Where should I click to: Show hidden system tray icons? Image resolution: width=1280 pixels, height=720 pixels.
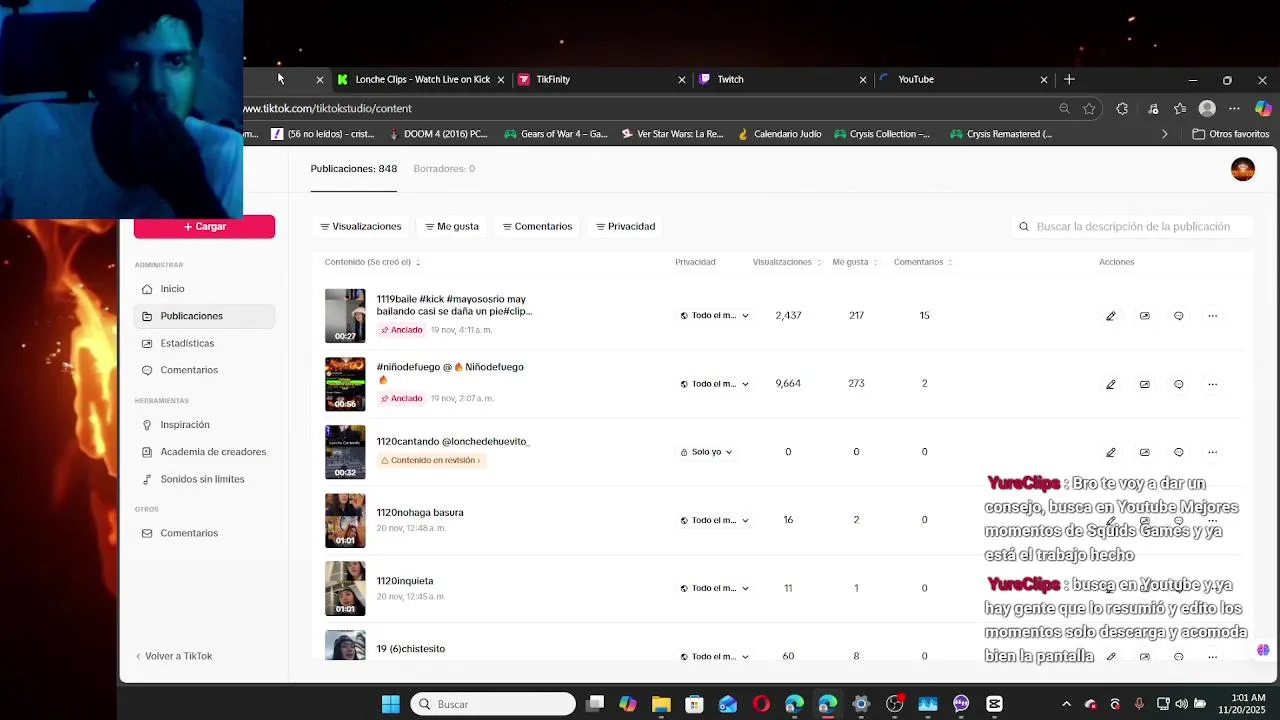(1066, 704)
